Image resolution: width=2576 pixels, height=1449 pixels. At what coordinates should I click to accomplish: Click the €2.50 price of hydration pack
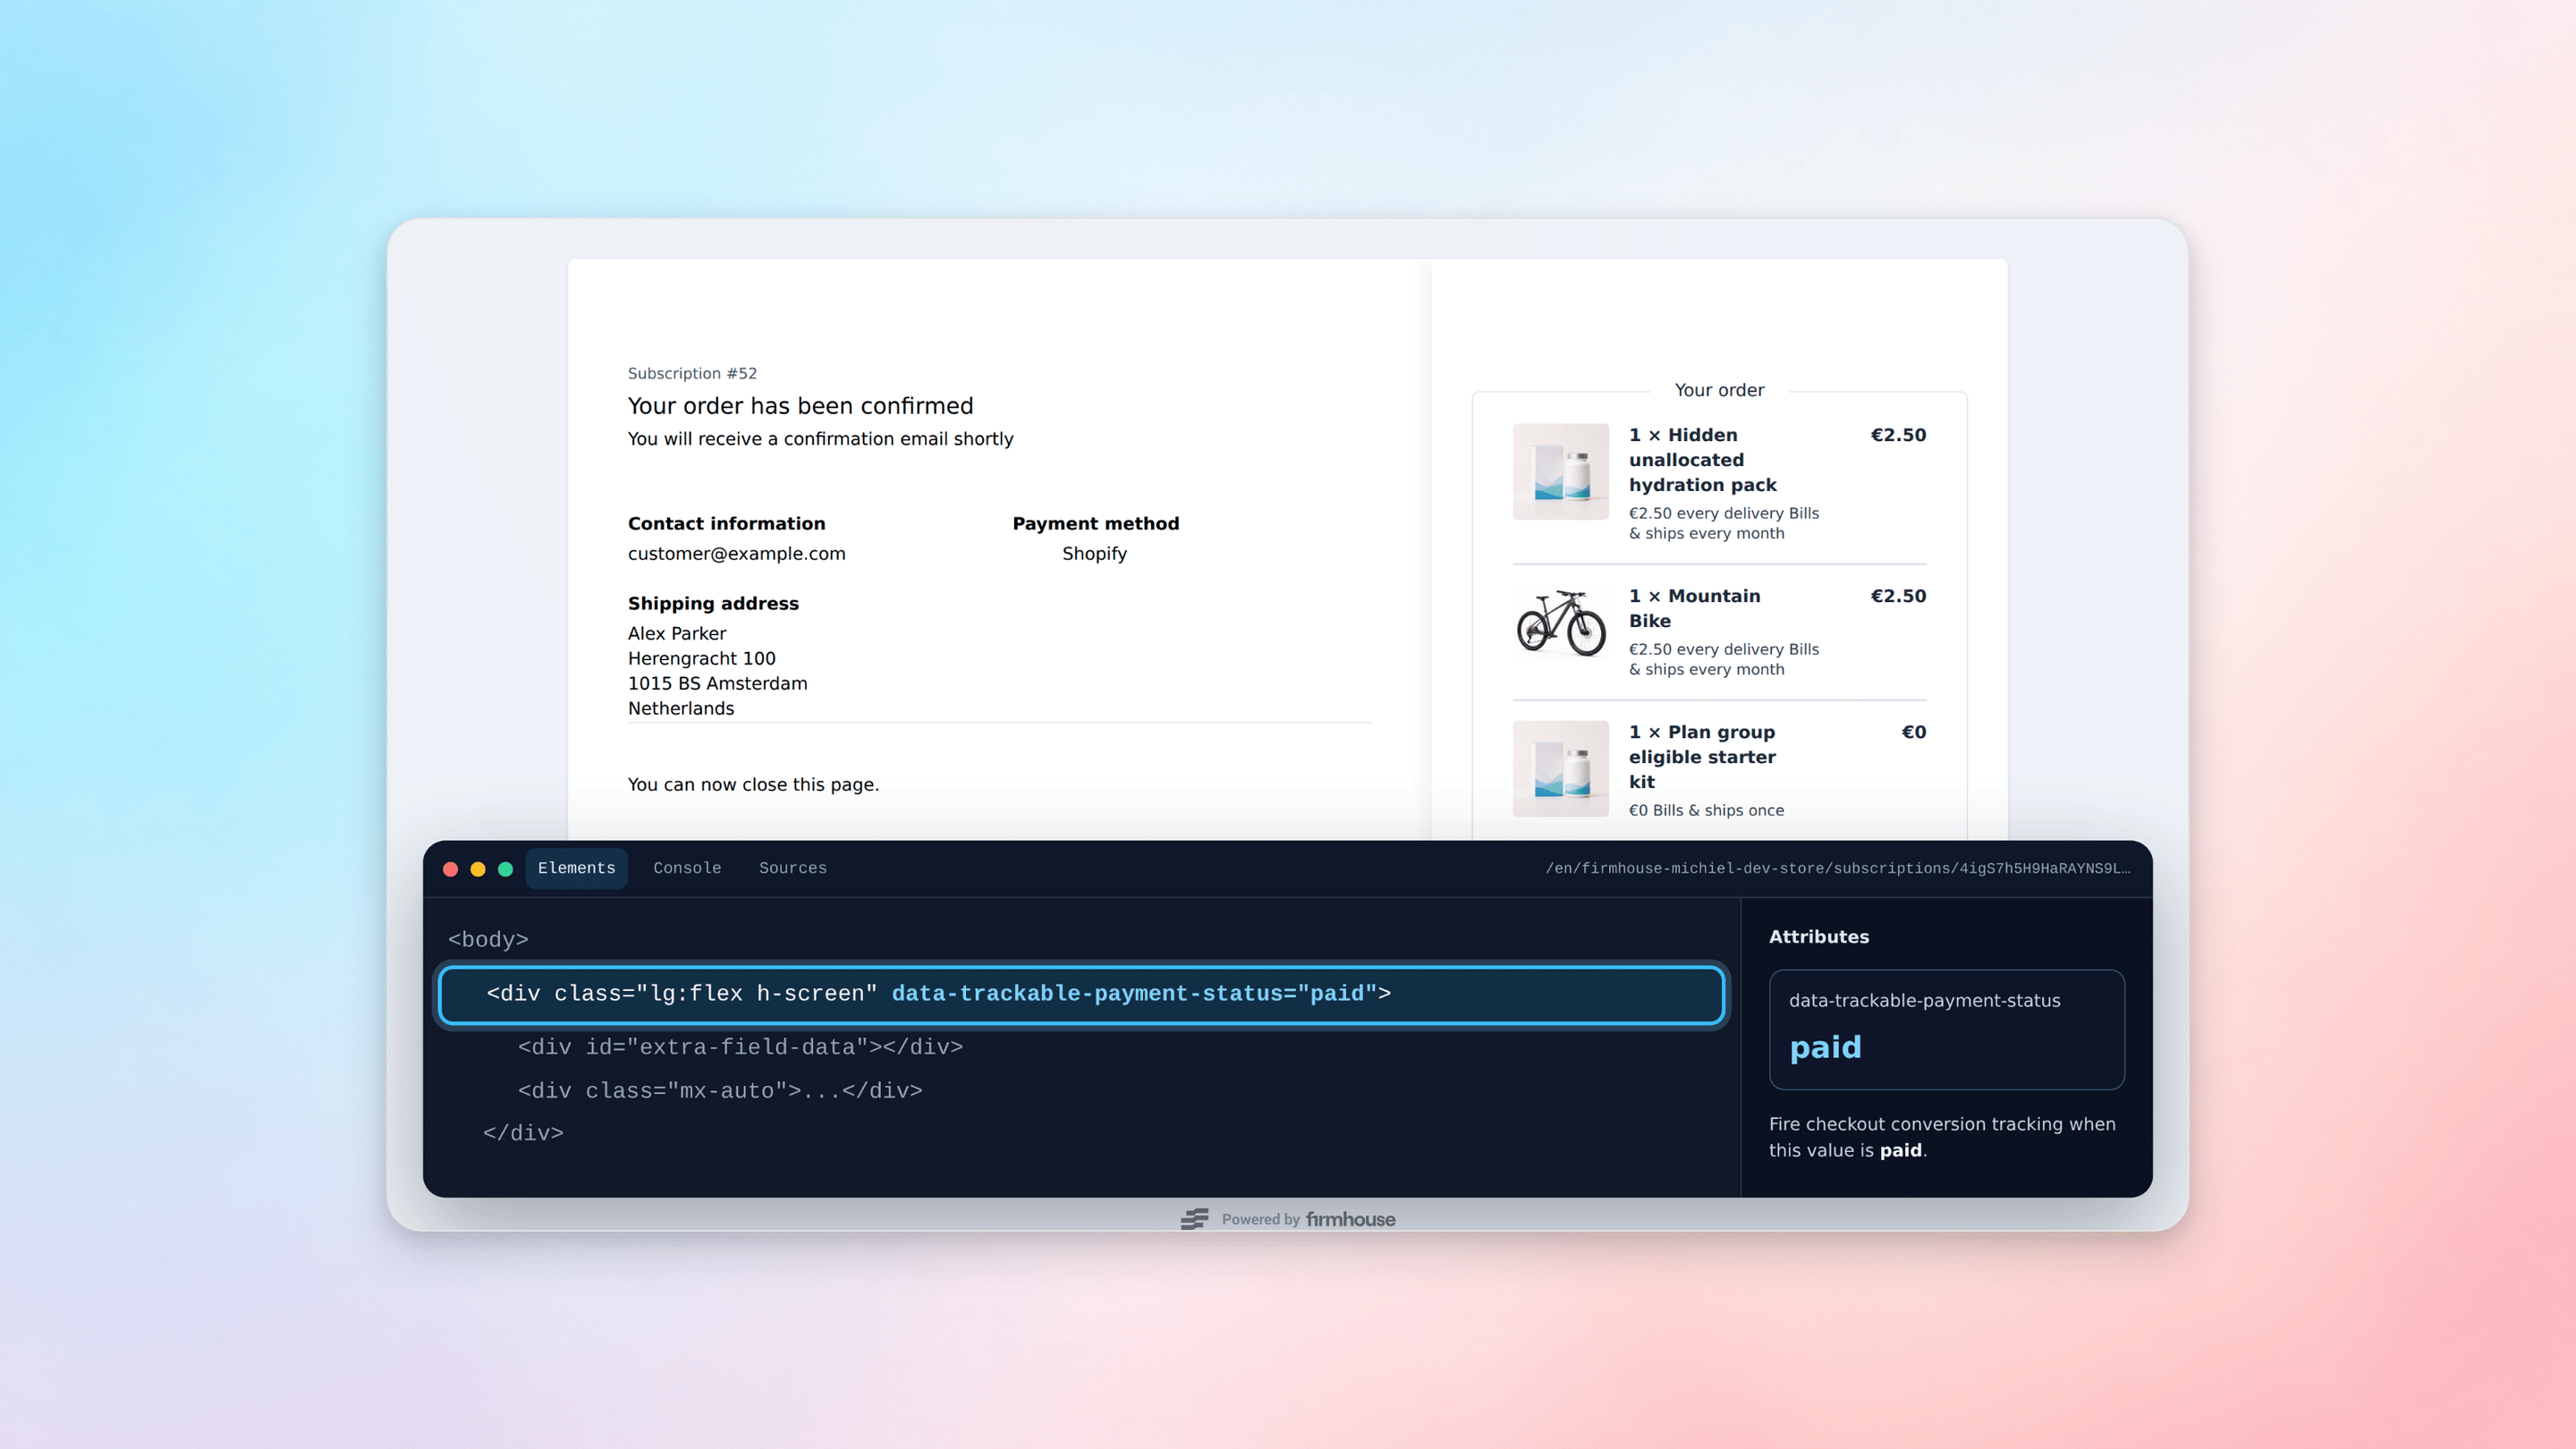(1898, 435)
